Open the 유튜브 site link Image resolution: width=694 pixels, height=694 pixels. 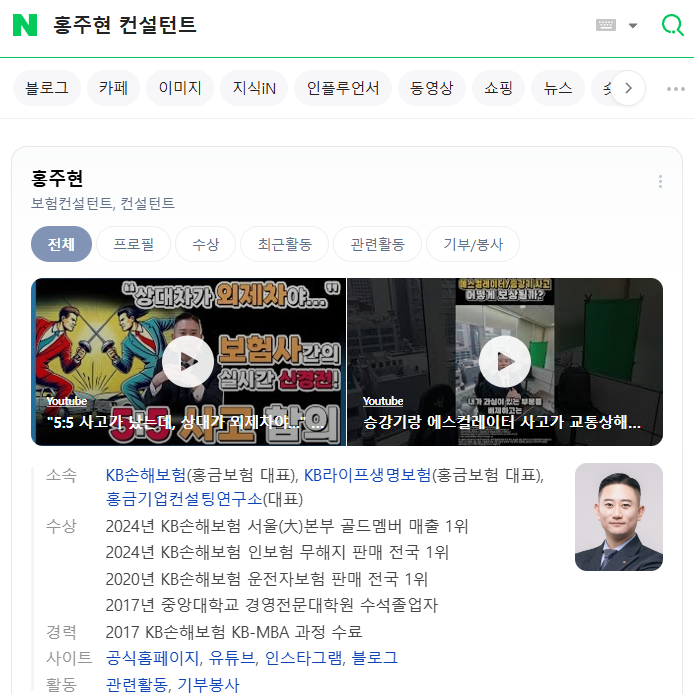[232, 658]
